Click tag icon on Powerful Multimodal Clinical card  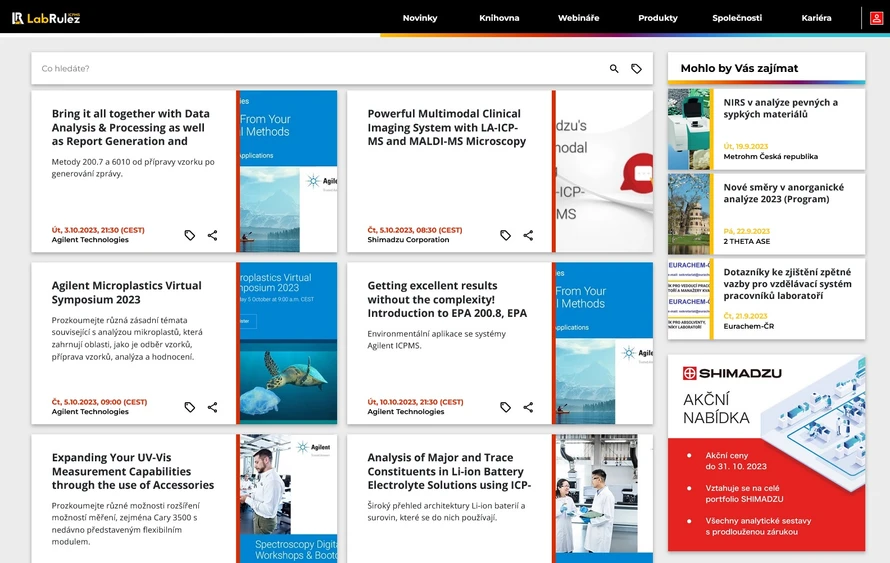coord(505,235)
